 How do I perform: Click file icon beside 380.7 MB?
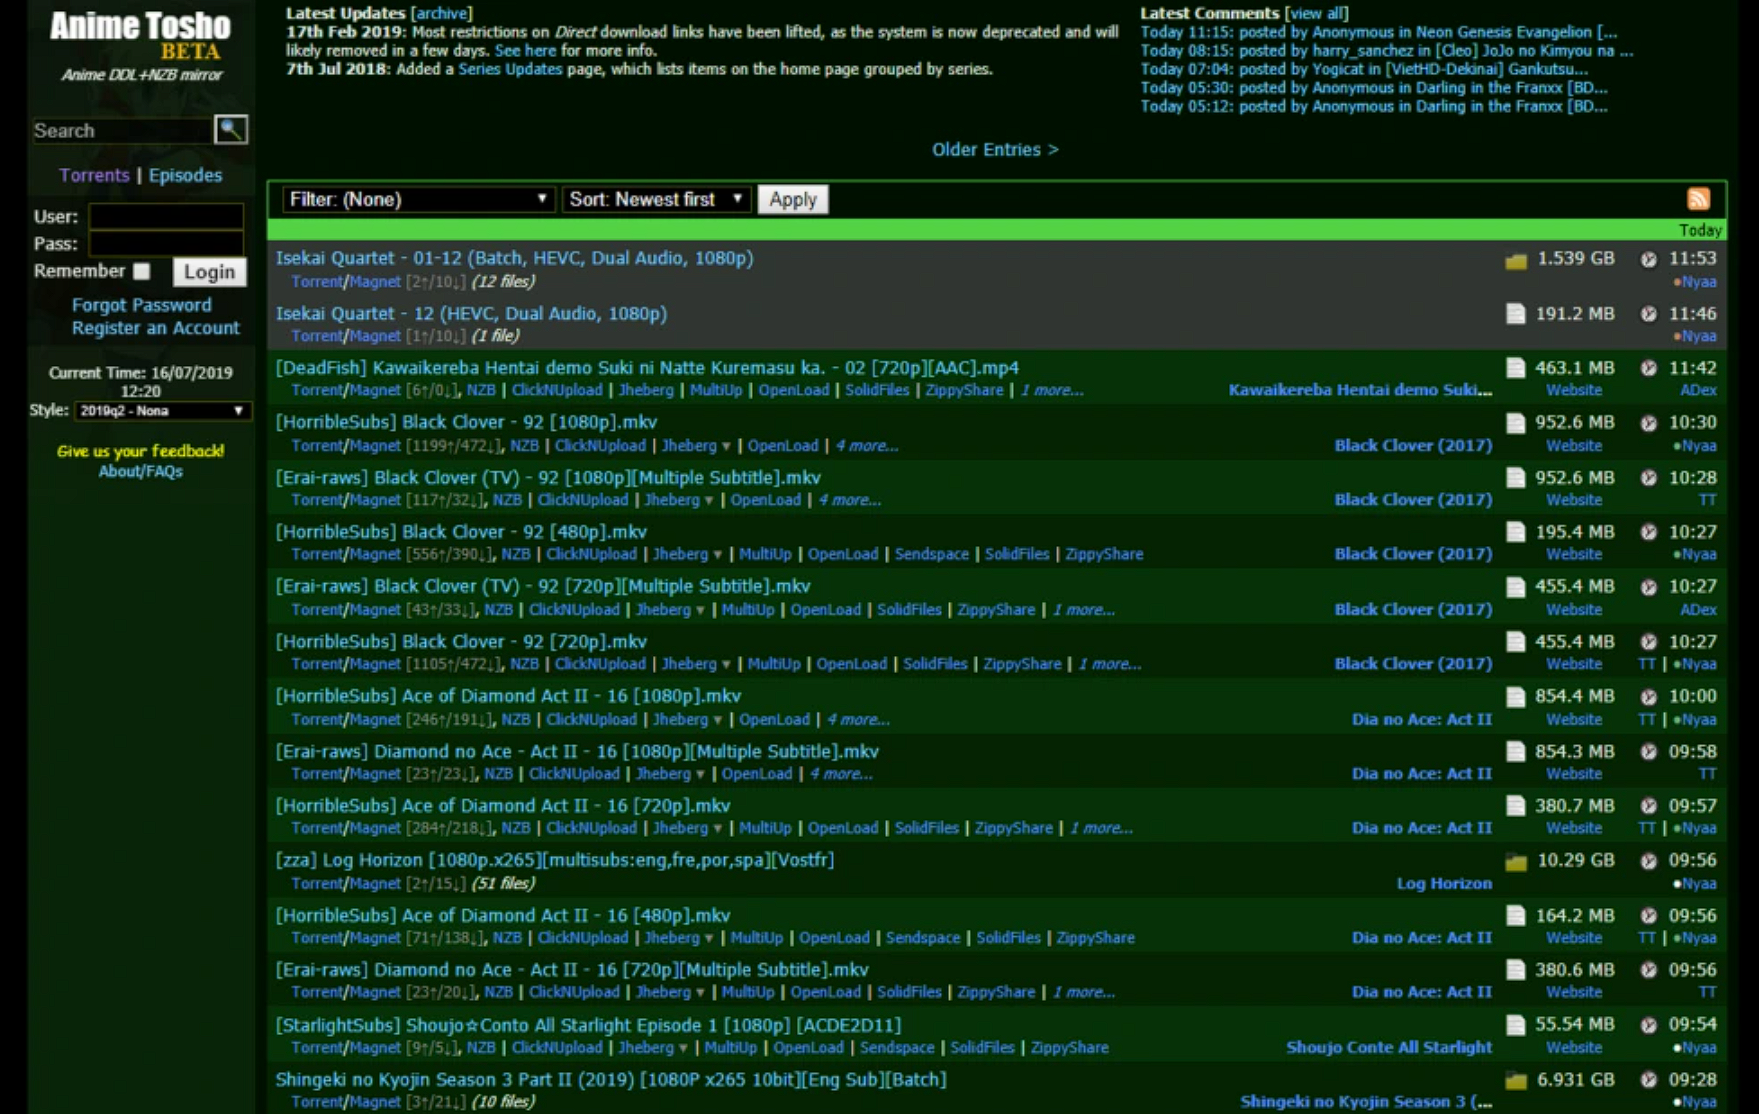click(1516, 806)
